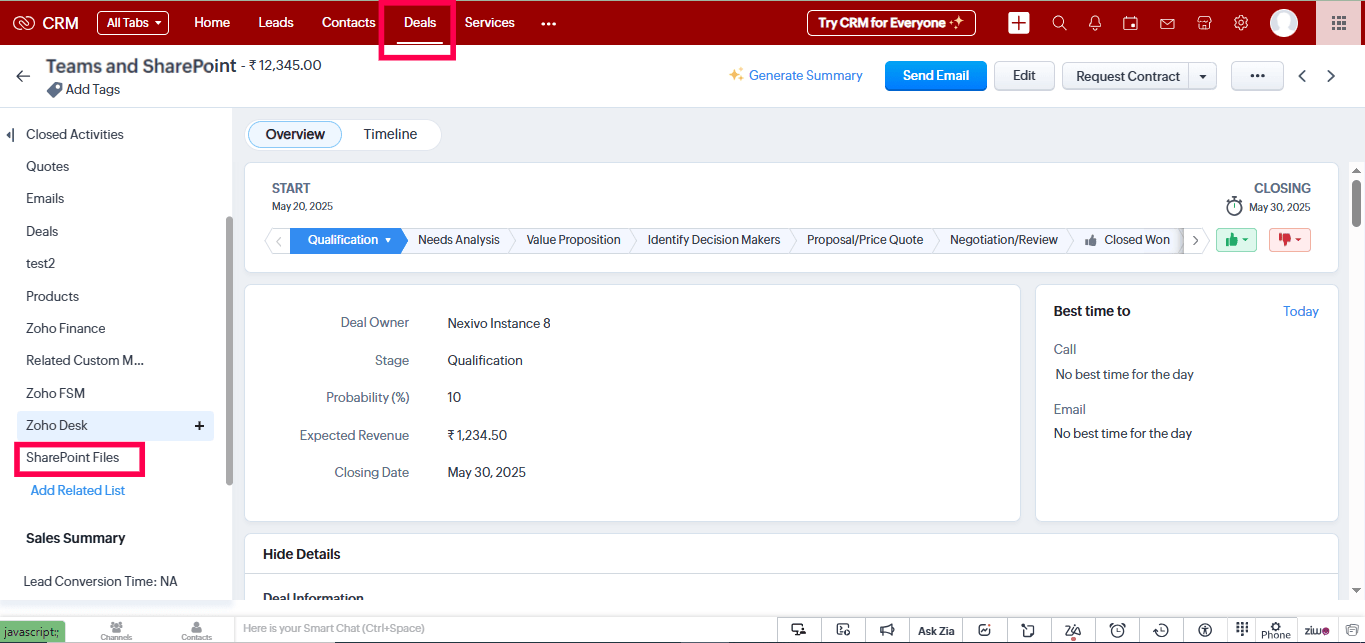Open the Quotes related list
Viewport: 1365px width, 643px height.
tap(48, 167)
